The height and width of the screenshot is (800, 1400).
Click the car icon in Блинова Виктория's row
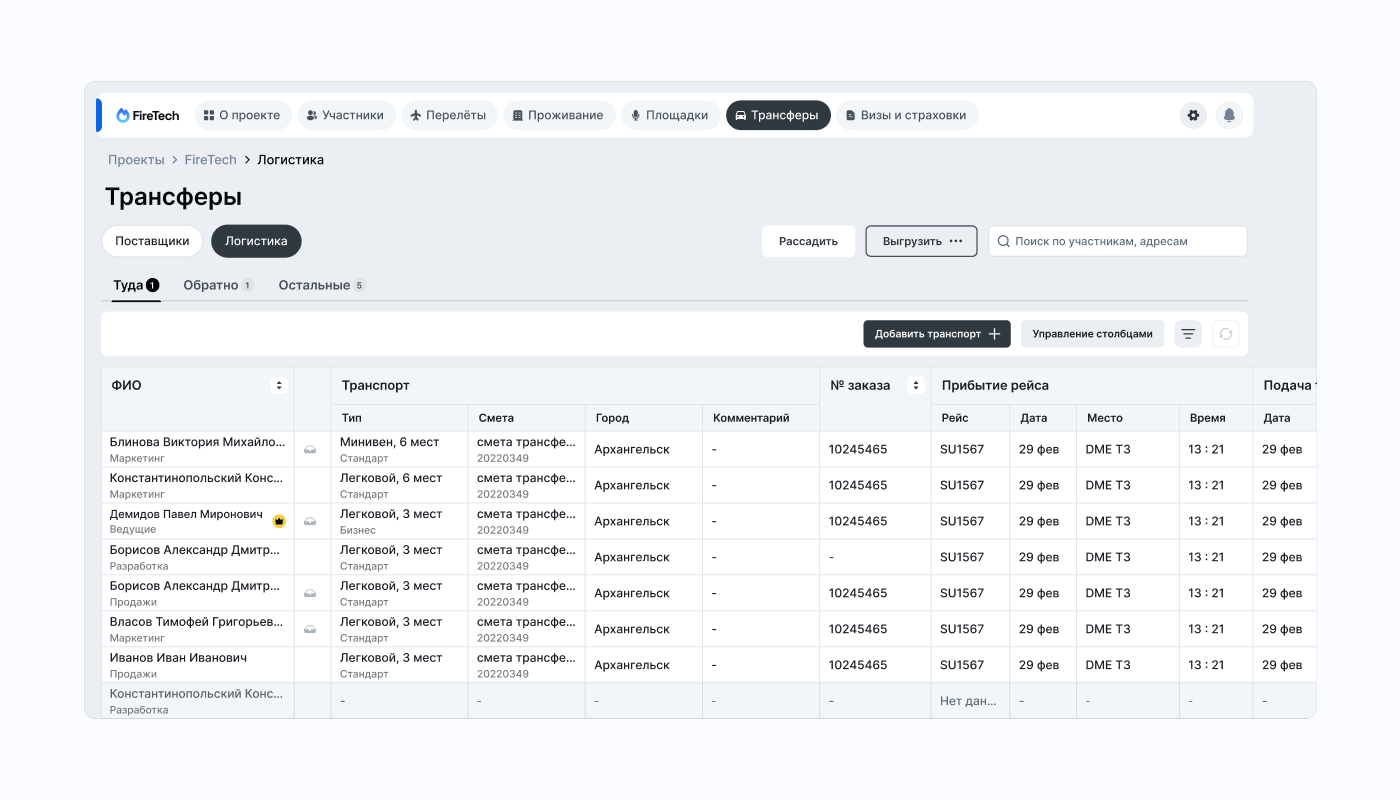point(310,450)
